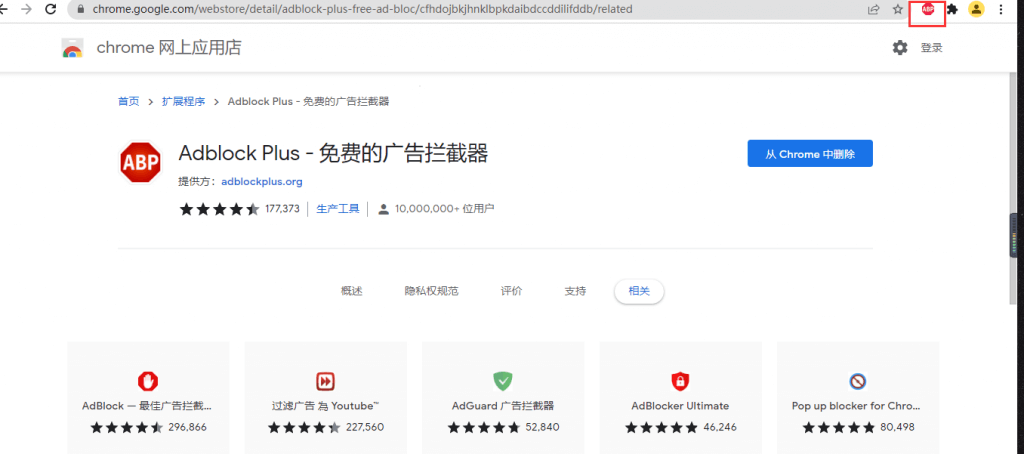
Task: Open the Extensions puzzle piece menu
Action: (953, 9)
